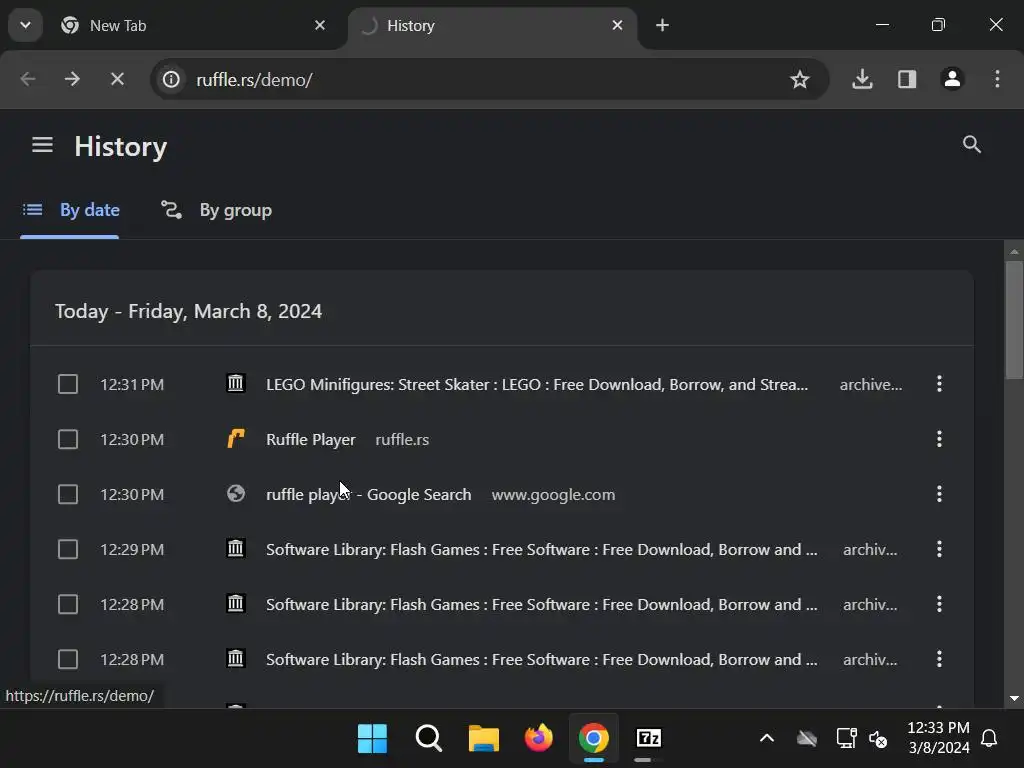The height and width of the screenshot is (768, 1024).
Task: Open Chrome's three-dot main menu
Action: [997, 79]
